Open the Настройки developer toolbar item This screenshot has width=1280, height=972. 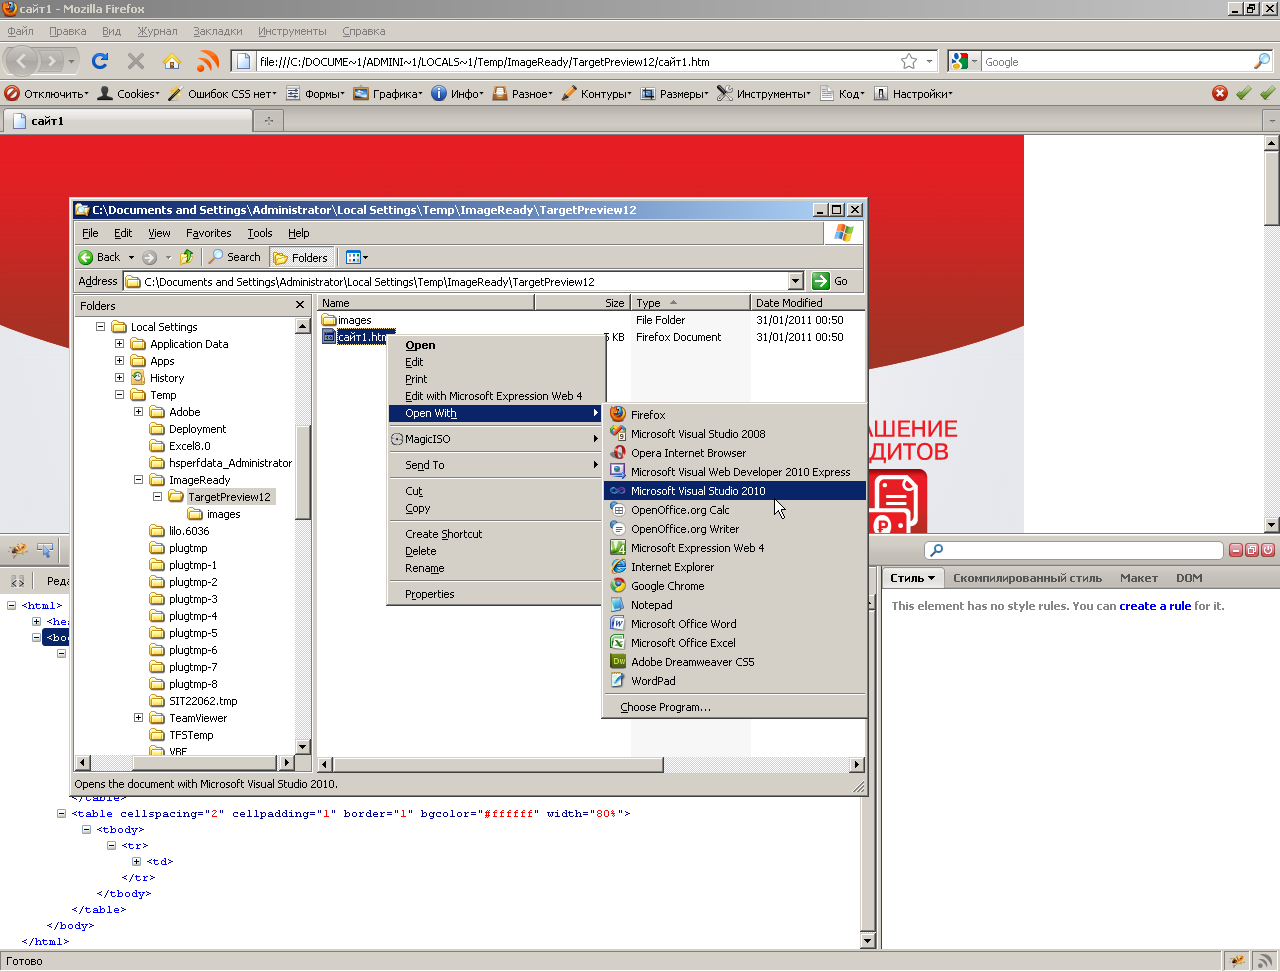(913, 94)
